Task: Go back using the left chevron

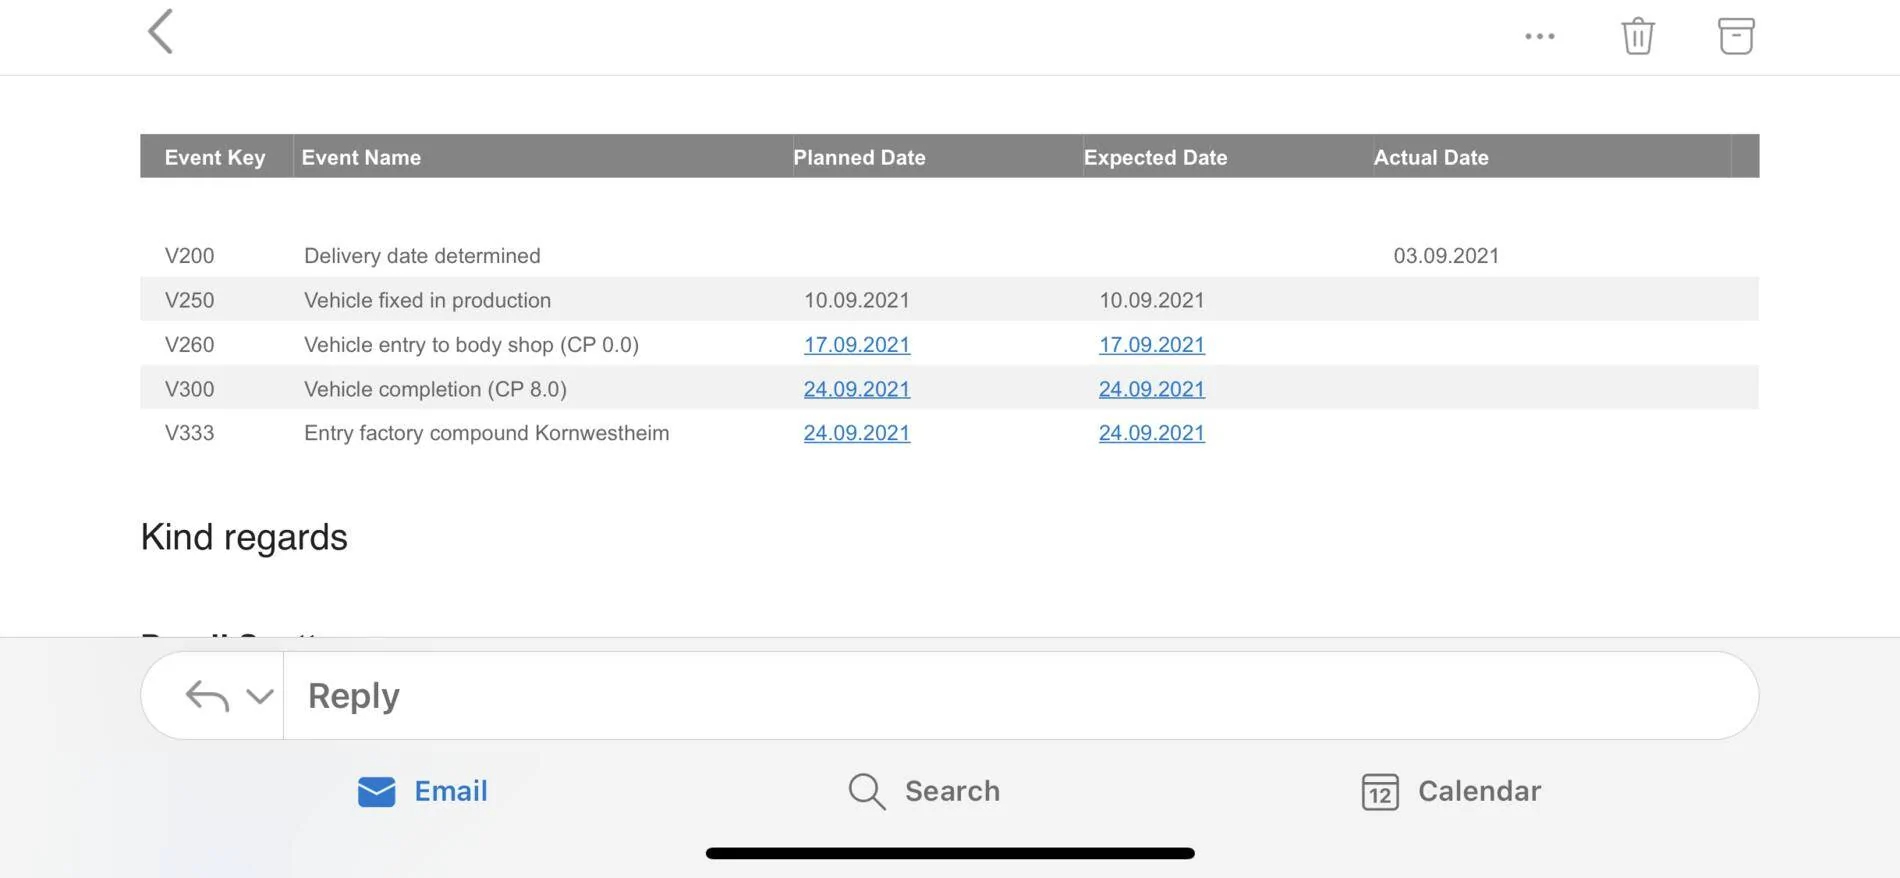Action: [x=161, y=32]
